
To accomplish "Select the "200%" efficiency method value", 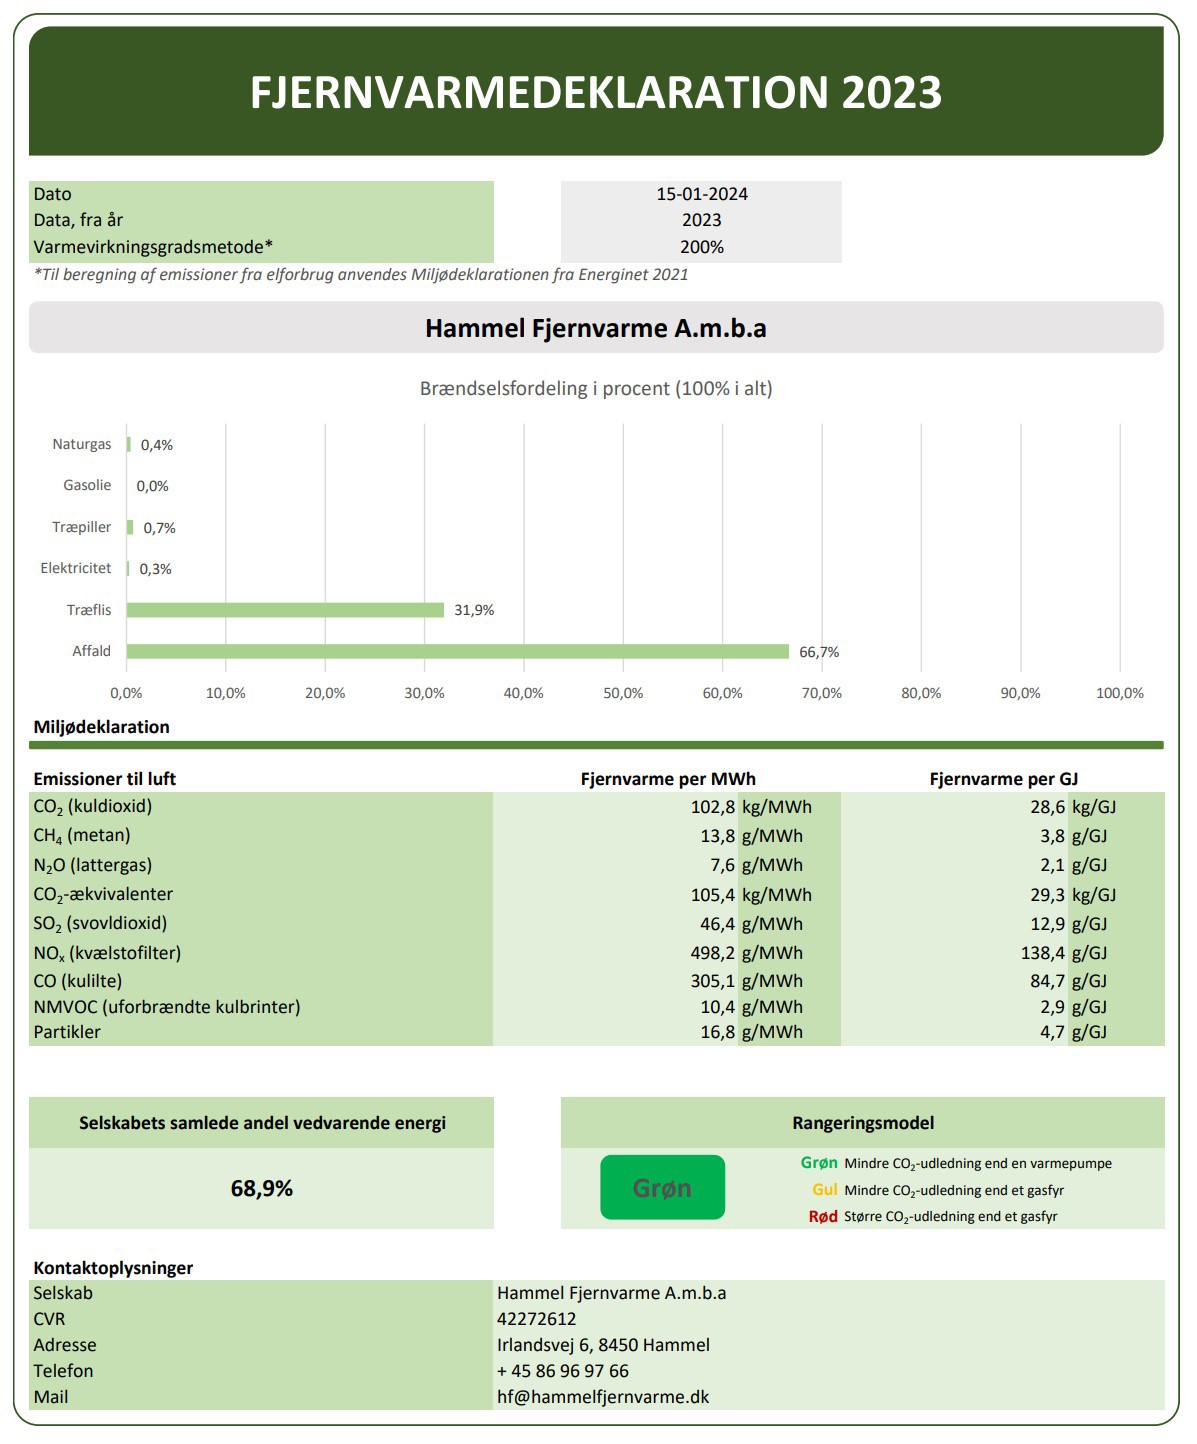I will coord(702,247).
